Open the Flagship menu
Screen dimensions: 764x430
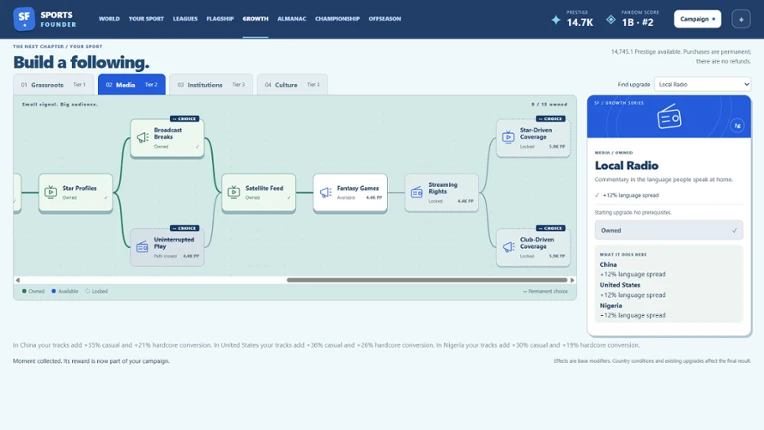pyautogui.click(x=220, y=19)
